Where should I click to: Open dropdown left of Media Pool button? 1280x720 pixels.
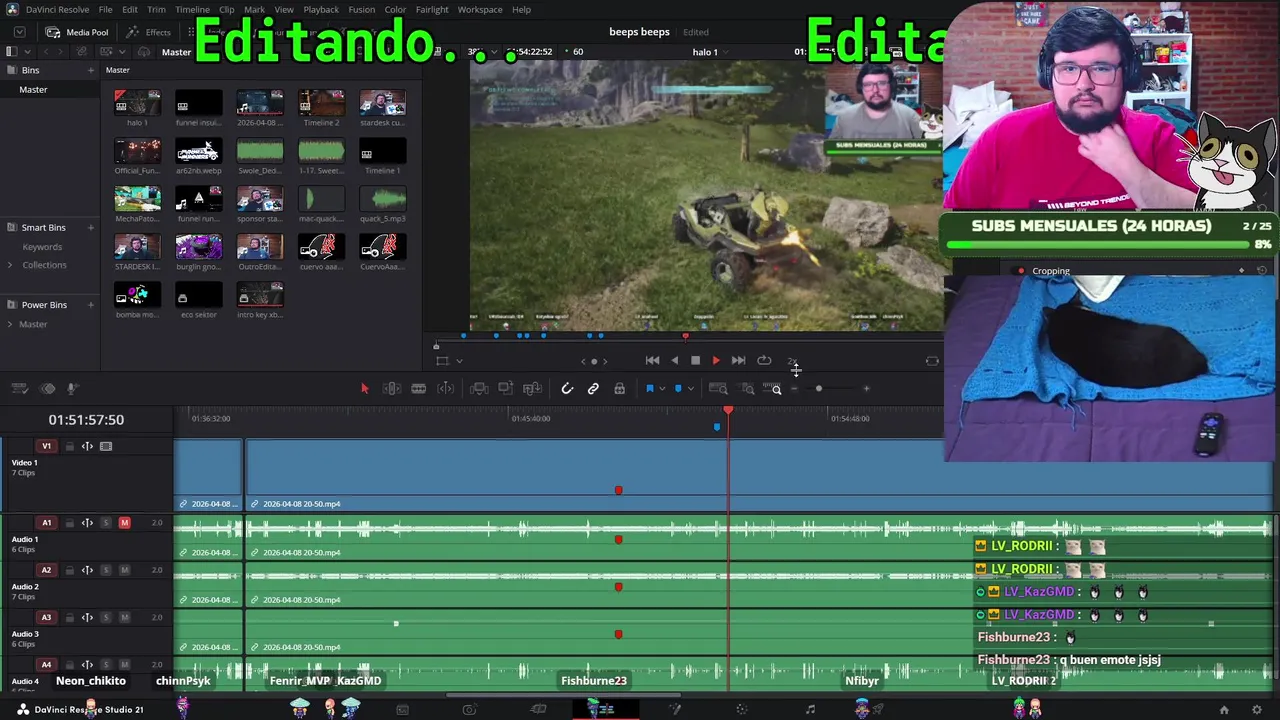coord(19,32)
